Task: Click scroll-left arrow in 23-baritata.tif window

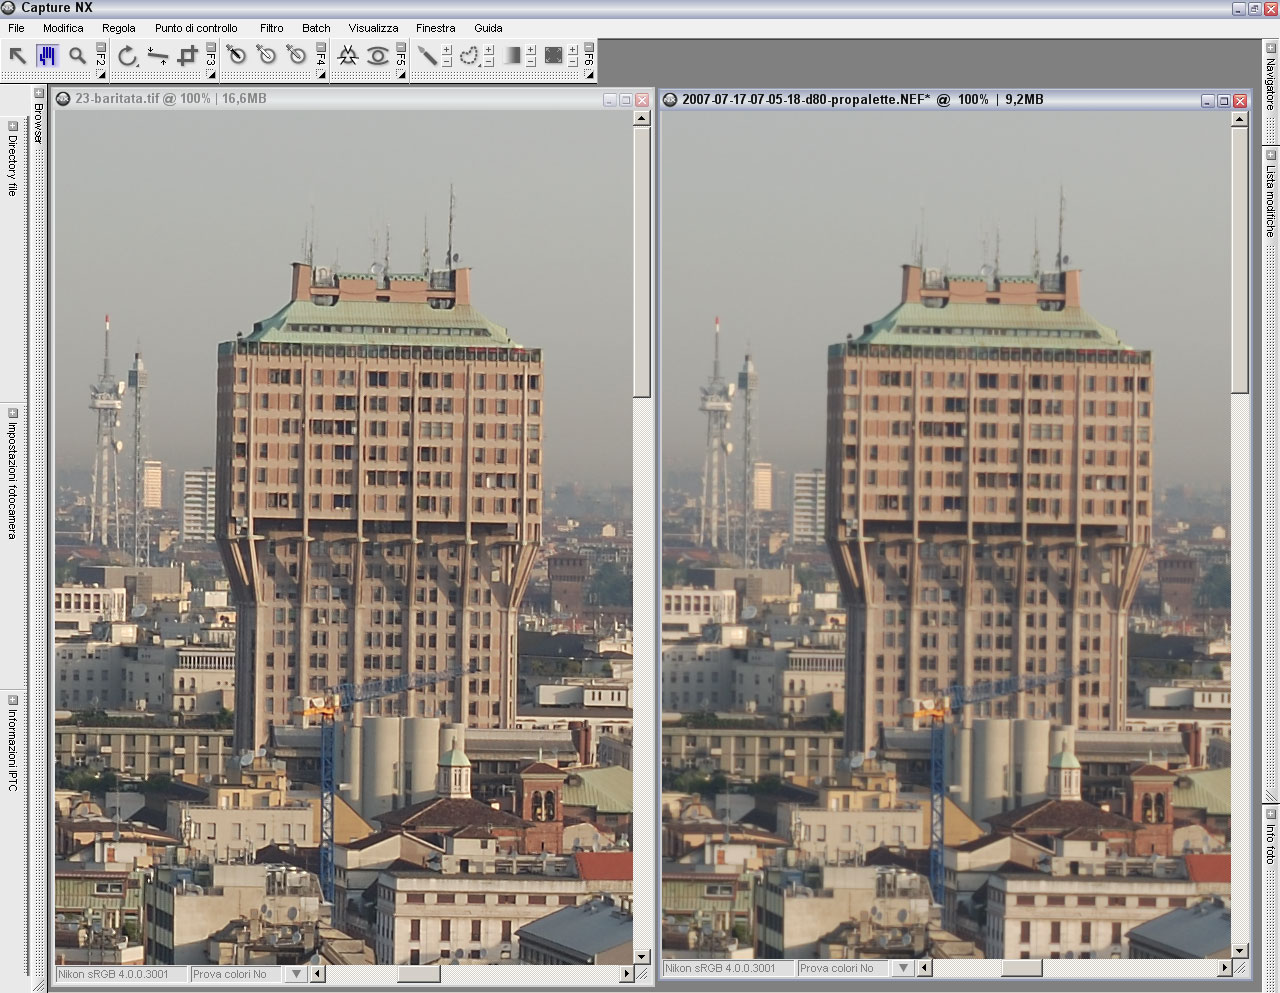Action: pyautogui.click(x=318, y=974)
